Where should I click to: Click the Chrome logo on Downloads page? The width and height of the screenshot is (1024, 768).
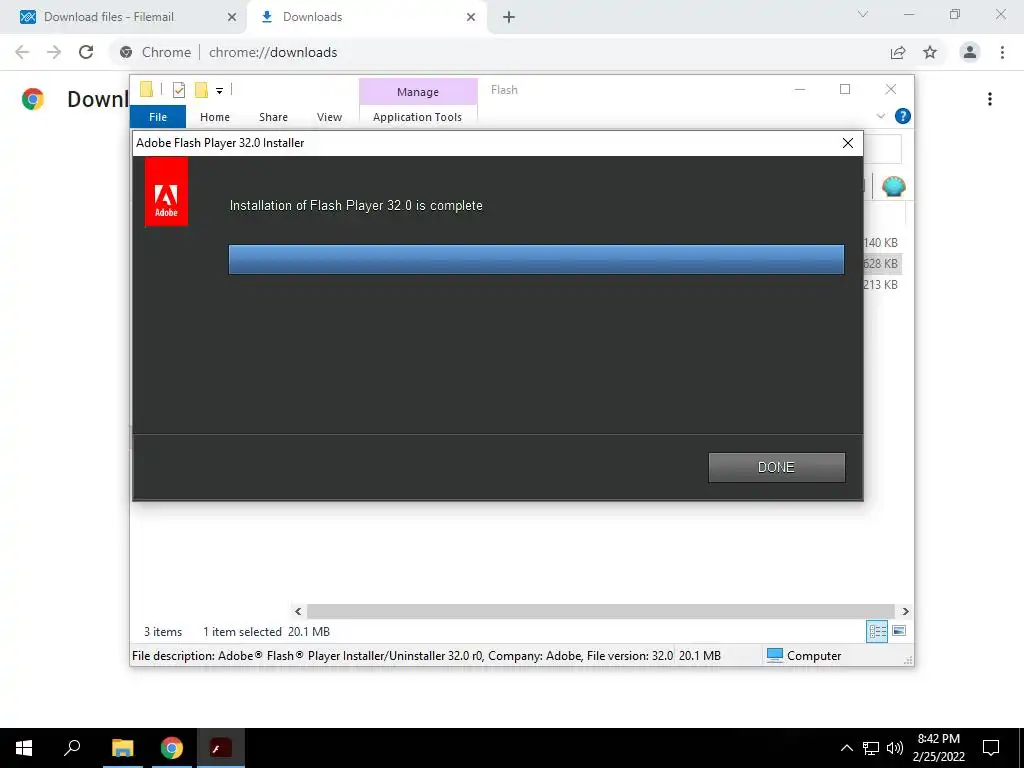(x=33, y=99)
